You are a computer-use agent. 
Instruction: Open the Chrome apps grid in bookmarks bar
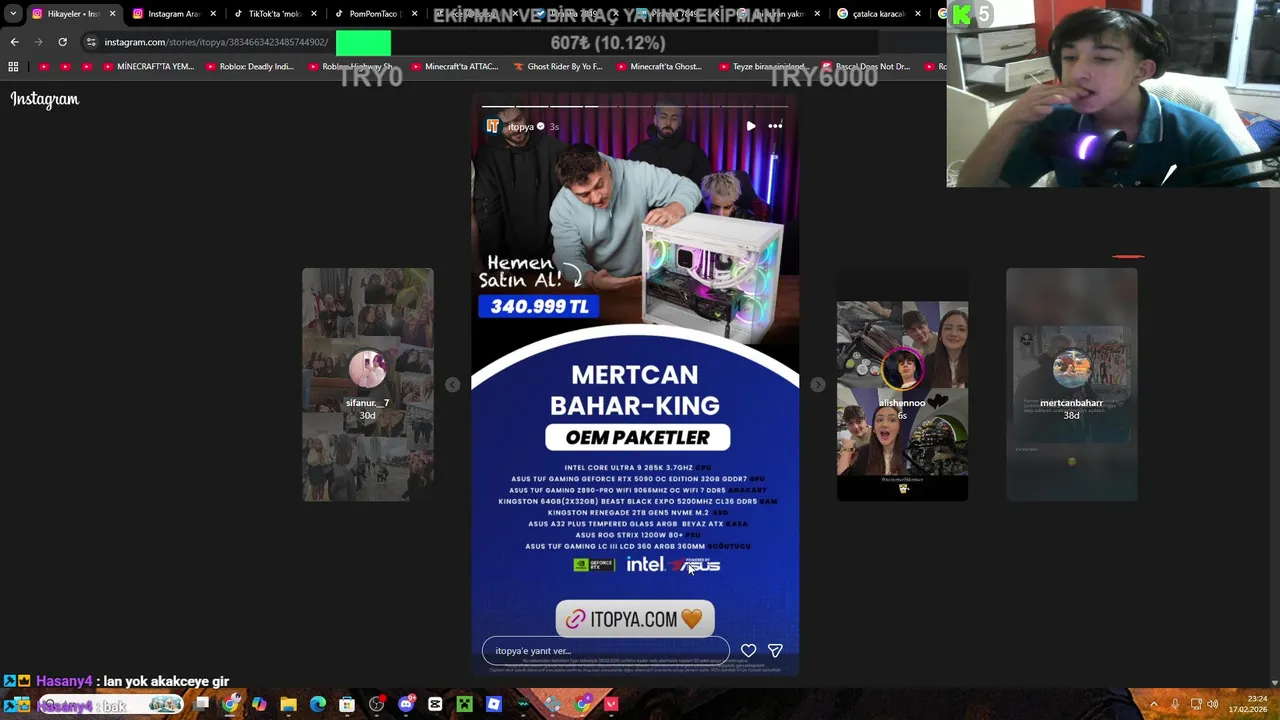coord(13,67)
